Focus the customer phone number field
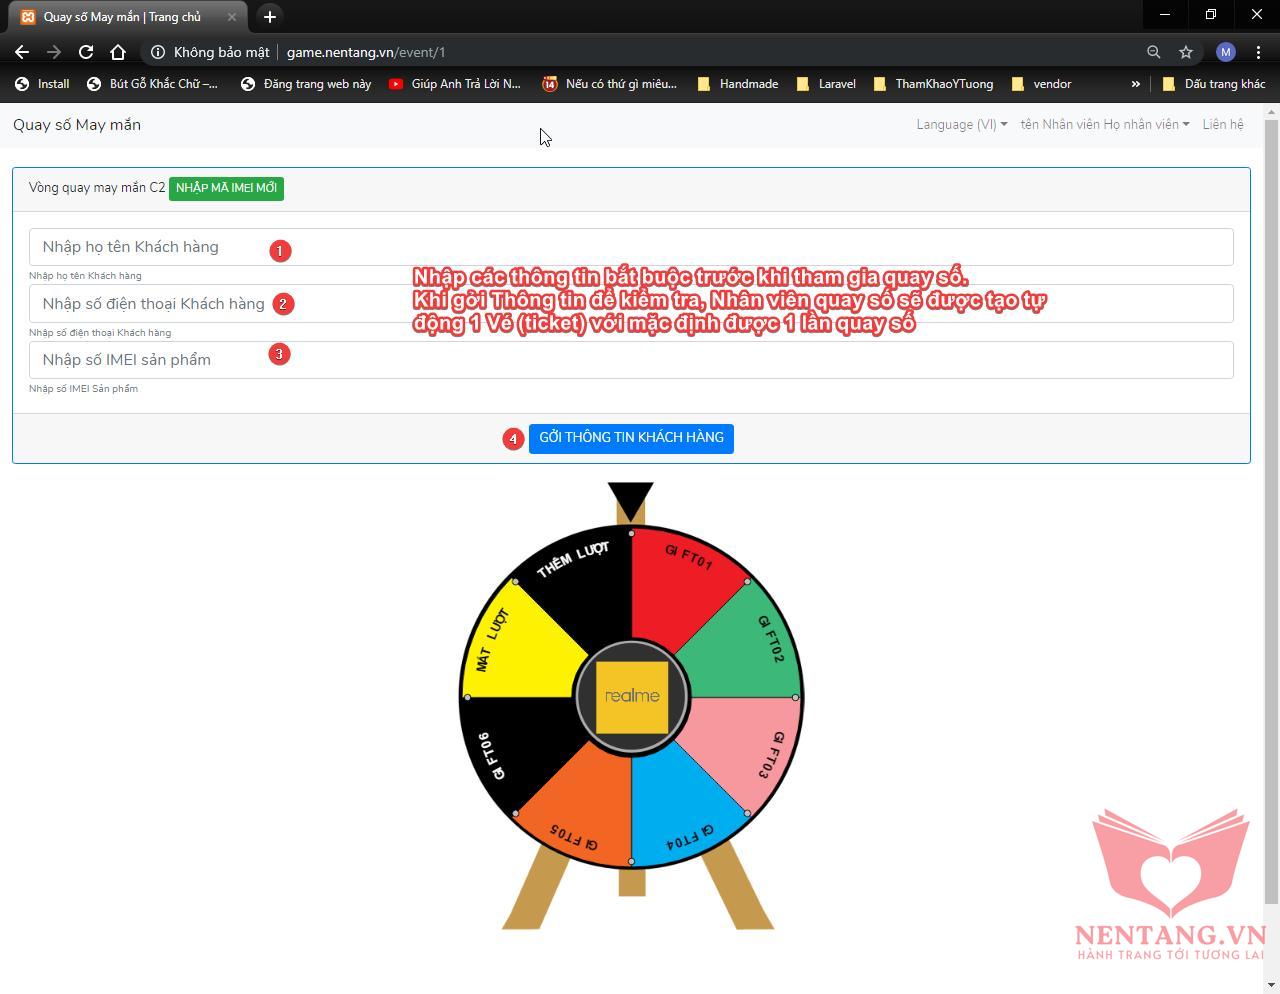 coord(631,304)
